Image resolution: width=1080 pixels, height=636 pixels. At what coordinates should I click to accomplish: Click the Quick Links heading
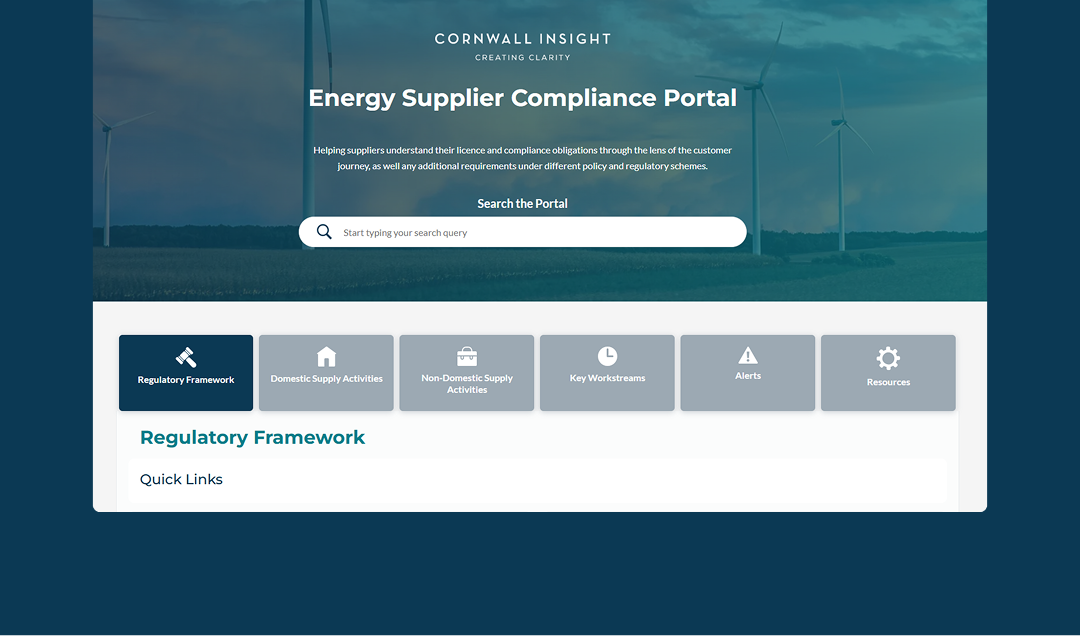[181, 480]
